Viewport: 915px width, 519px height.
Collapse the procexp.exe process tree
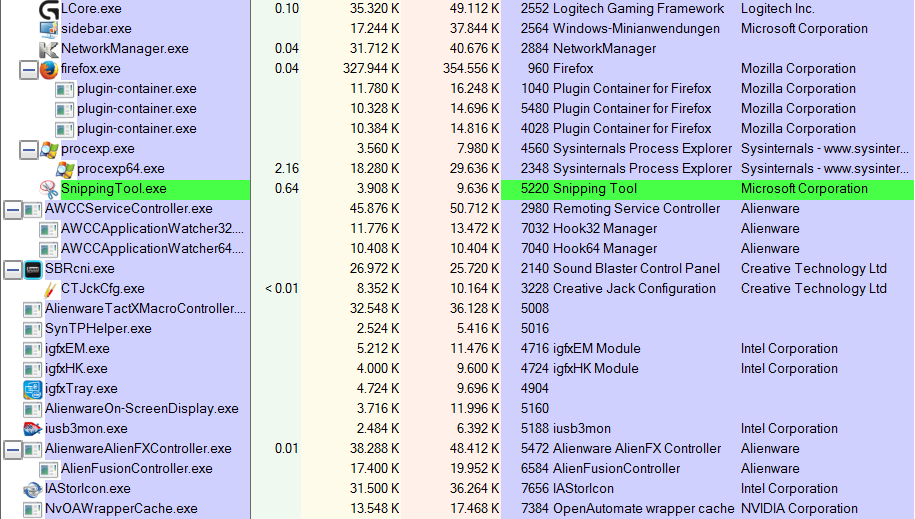[28, 149]
